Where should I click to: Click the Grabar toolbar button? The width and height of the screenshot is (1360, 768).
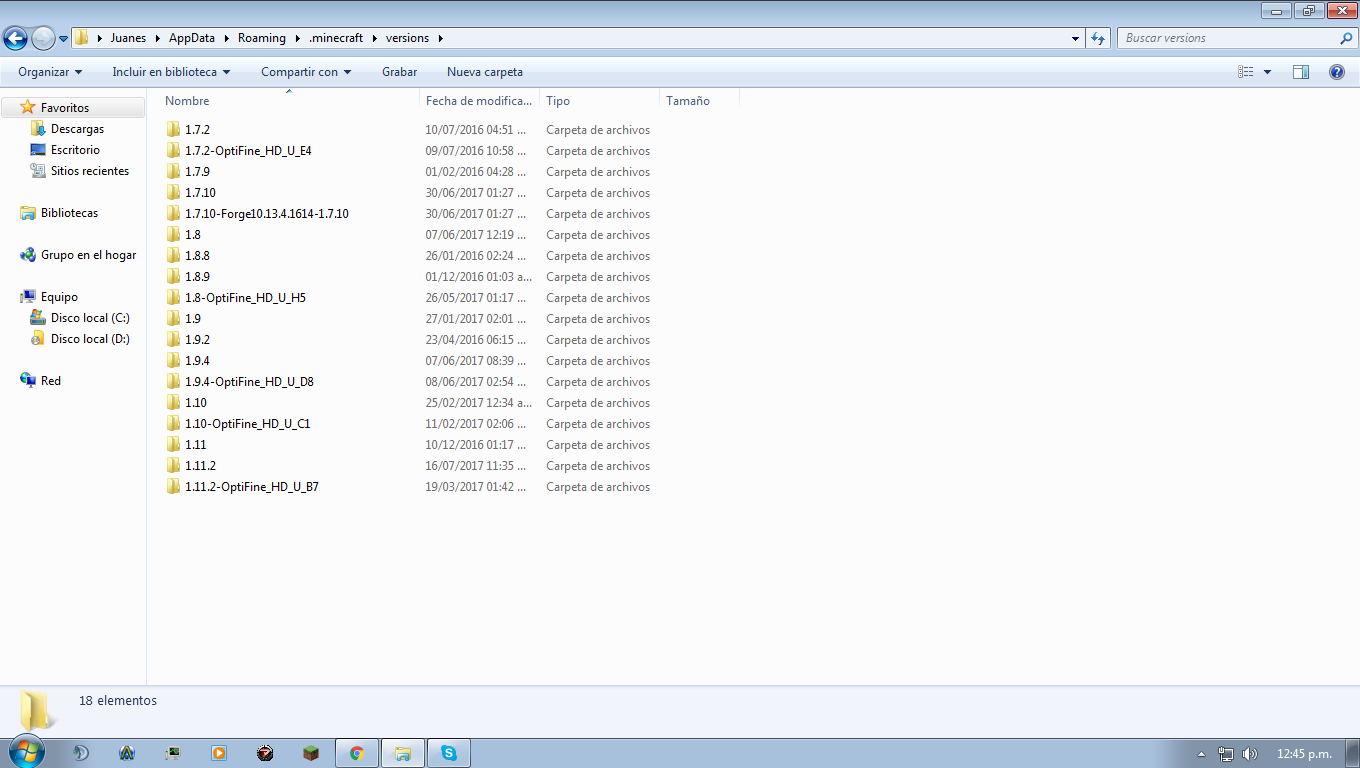point(399,72)
